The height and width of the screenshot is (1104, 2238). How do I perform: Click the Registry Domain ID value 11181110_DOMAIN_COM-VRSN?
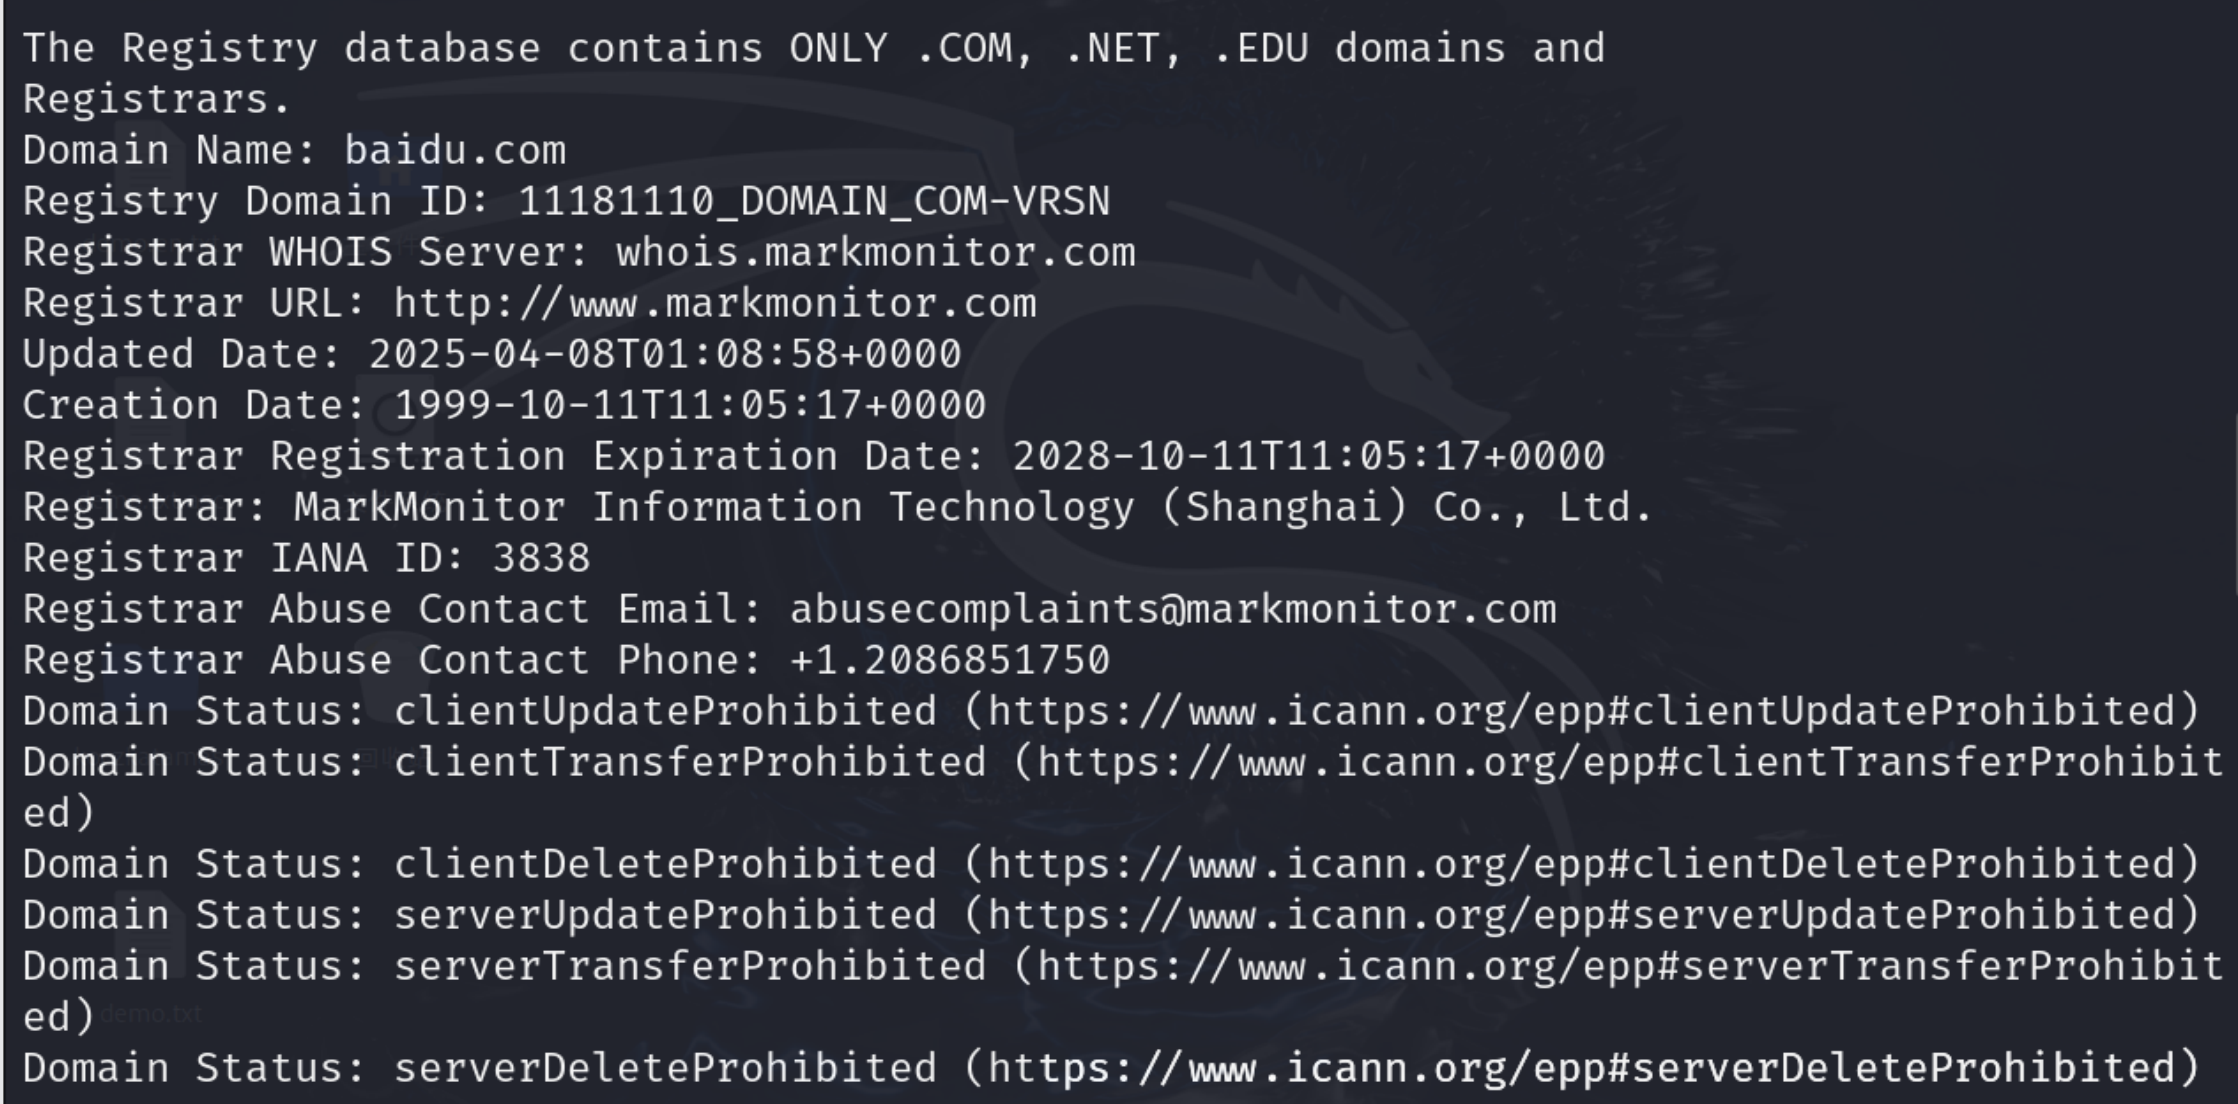(814, 201)
